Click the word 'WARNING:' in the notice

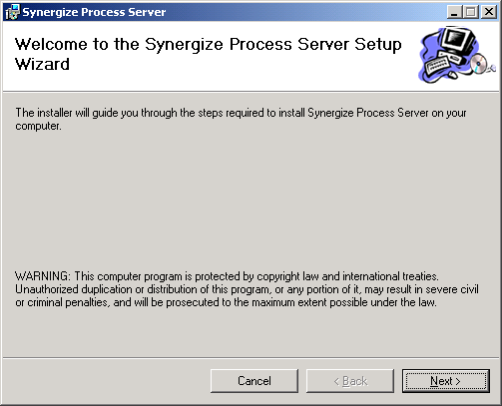43,276
